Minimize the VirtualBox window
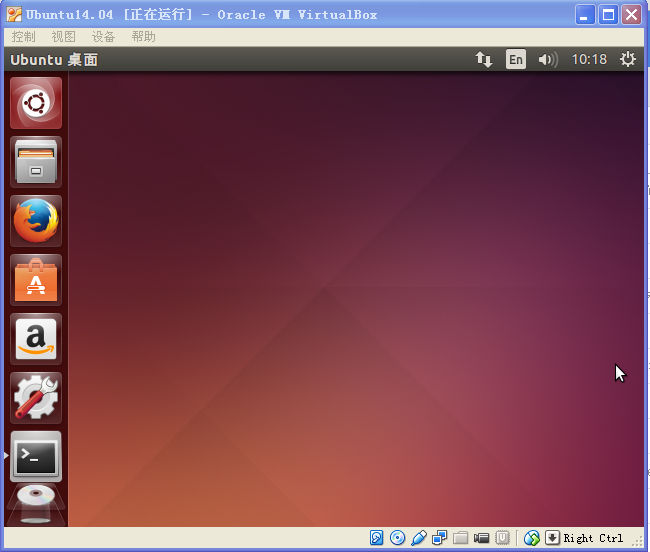Screen dimensions: 650x552 [x=585, y=15]
